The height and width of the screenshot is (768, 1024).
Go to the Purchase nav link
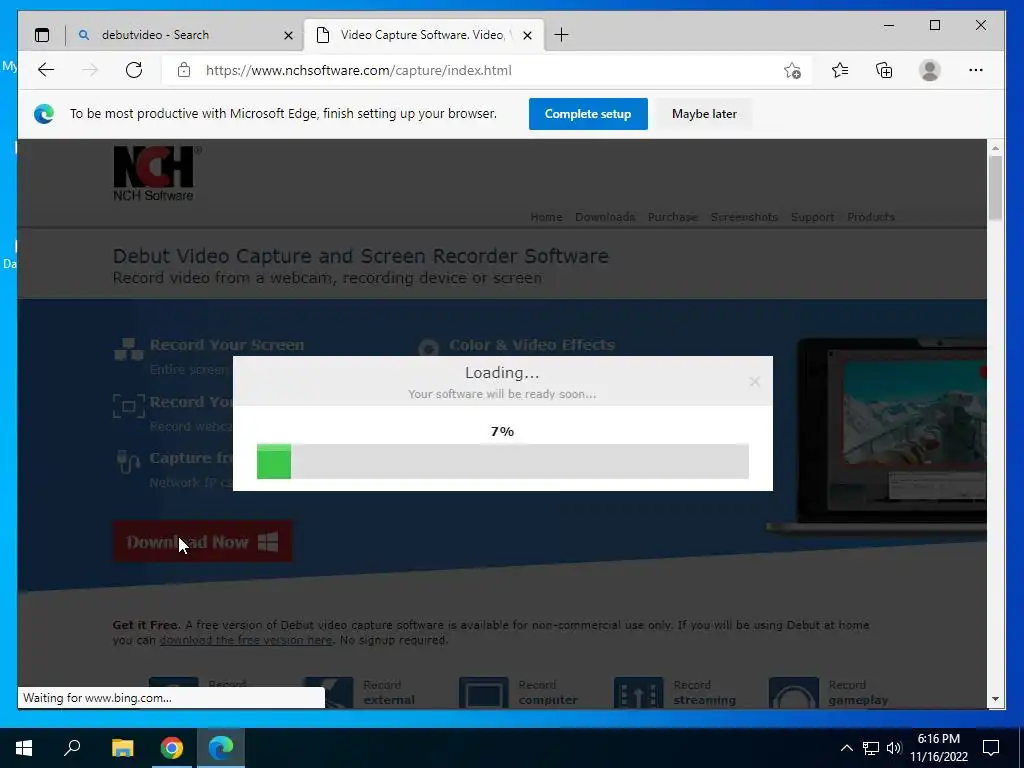pyautogui.click(x=673, y=217)
